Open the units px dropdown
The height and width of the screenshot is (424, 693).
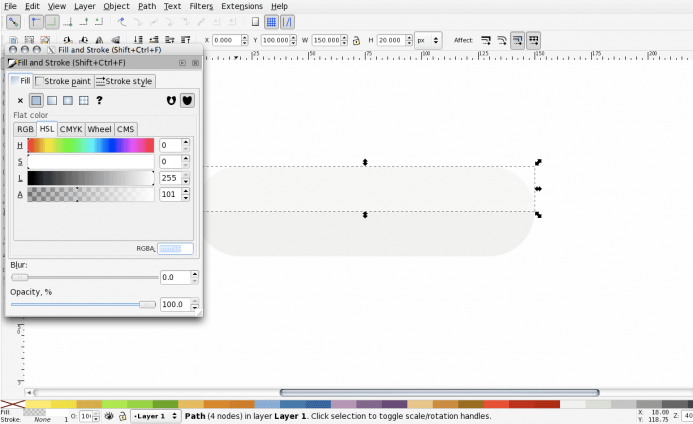tap(428, 40)
